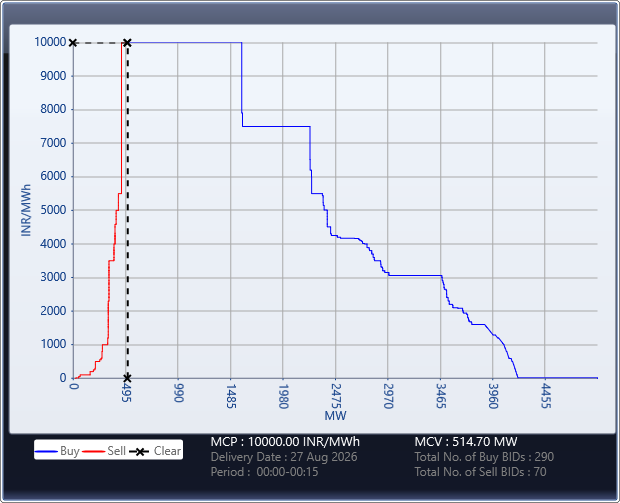Click the 1000 y-axis label
Viewport: 620px width, 503px height.
[x=53, y=344]
